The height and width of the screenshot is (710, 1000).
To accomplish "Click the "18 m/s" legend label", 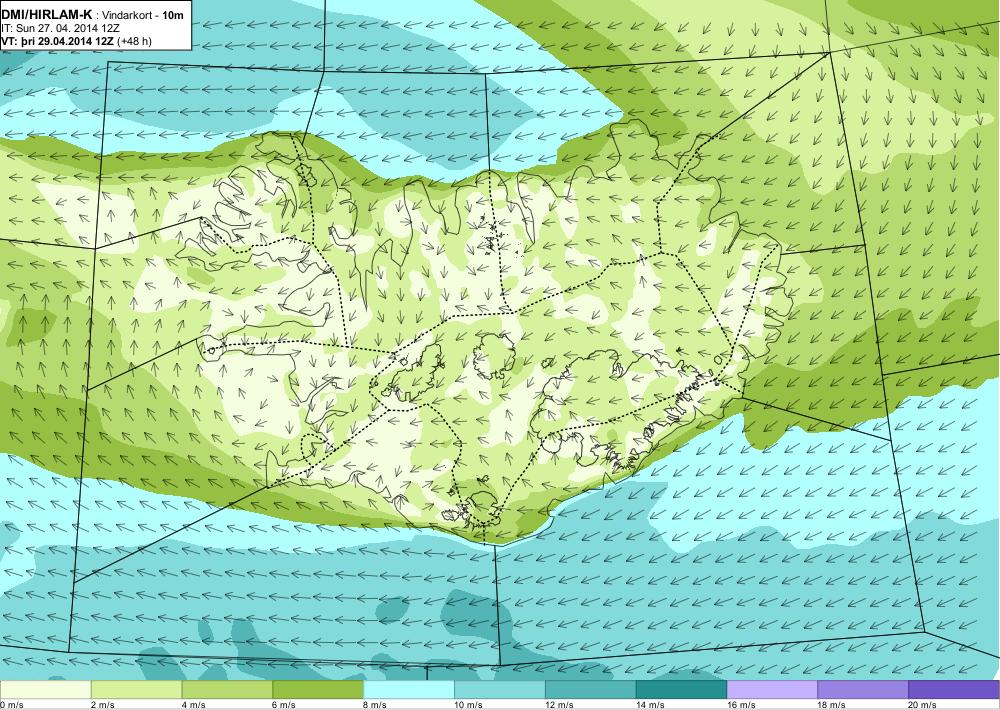I will (x=832, y=705).
